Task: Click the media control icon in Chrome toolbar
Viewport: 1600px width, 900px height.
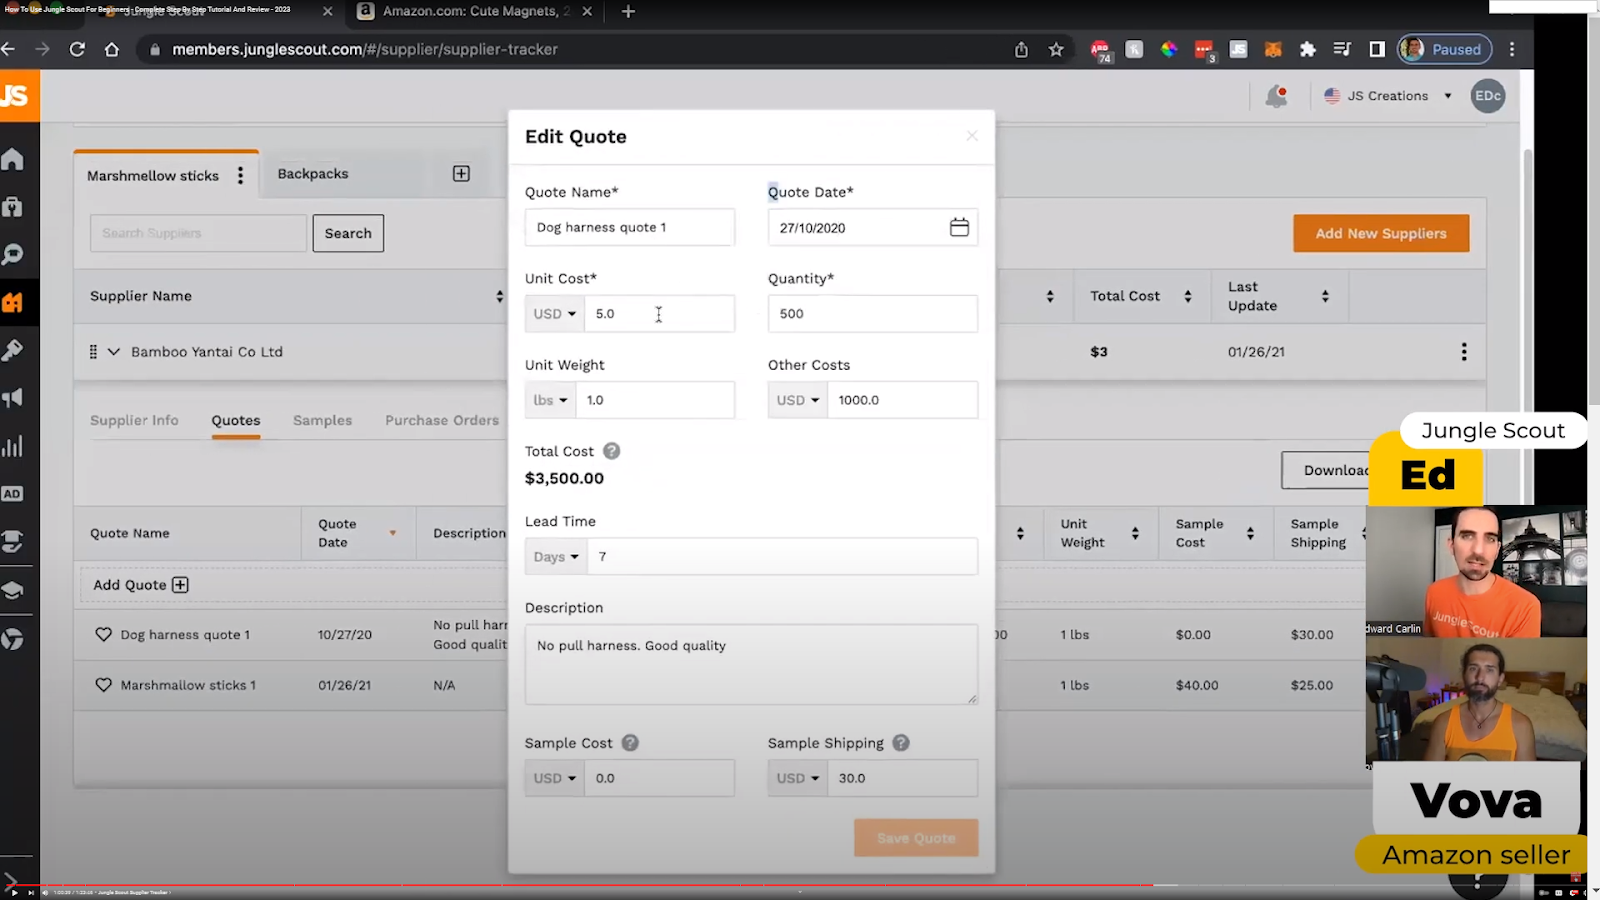Action: click(x=1342, y=49)
